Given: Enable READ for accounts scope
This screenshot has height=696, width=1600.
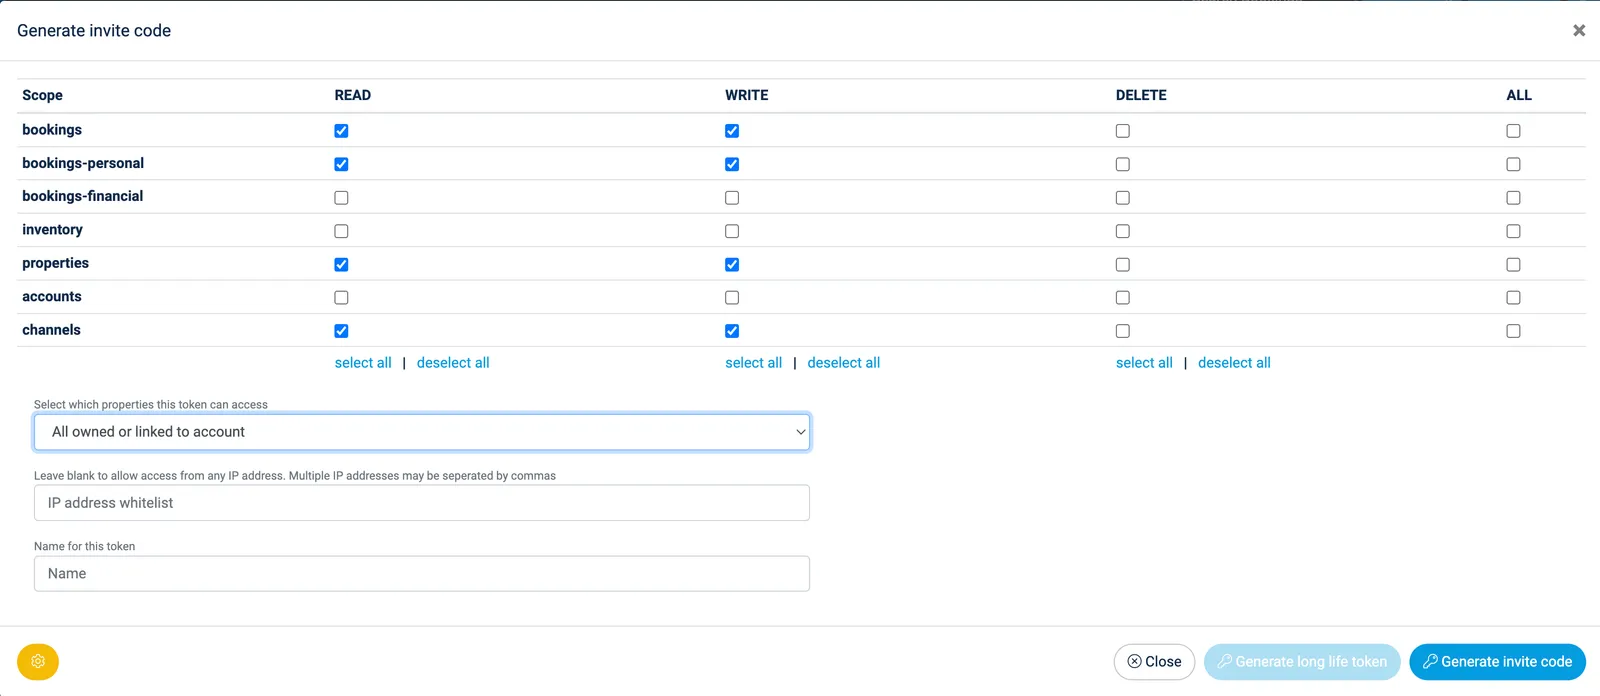Looking at the screenshot, I should click(x=341, y=298).
